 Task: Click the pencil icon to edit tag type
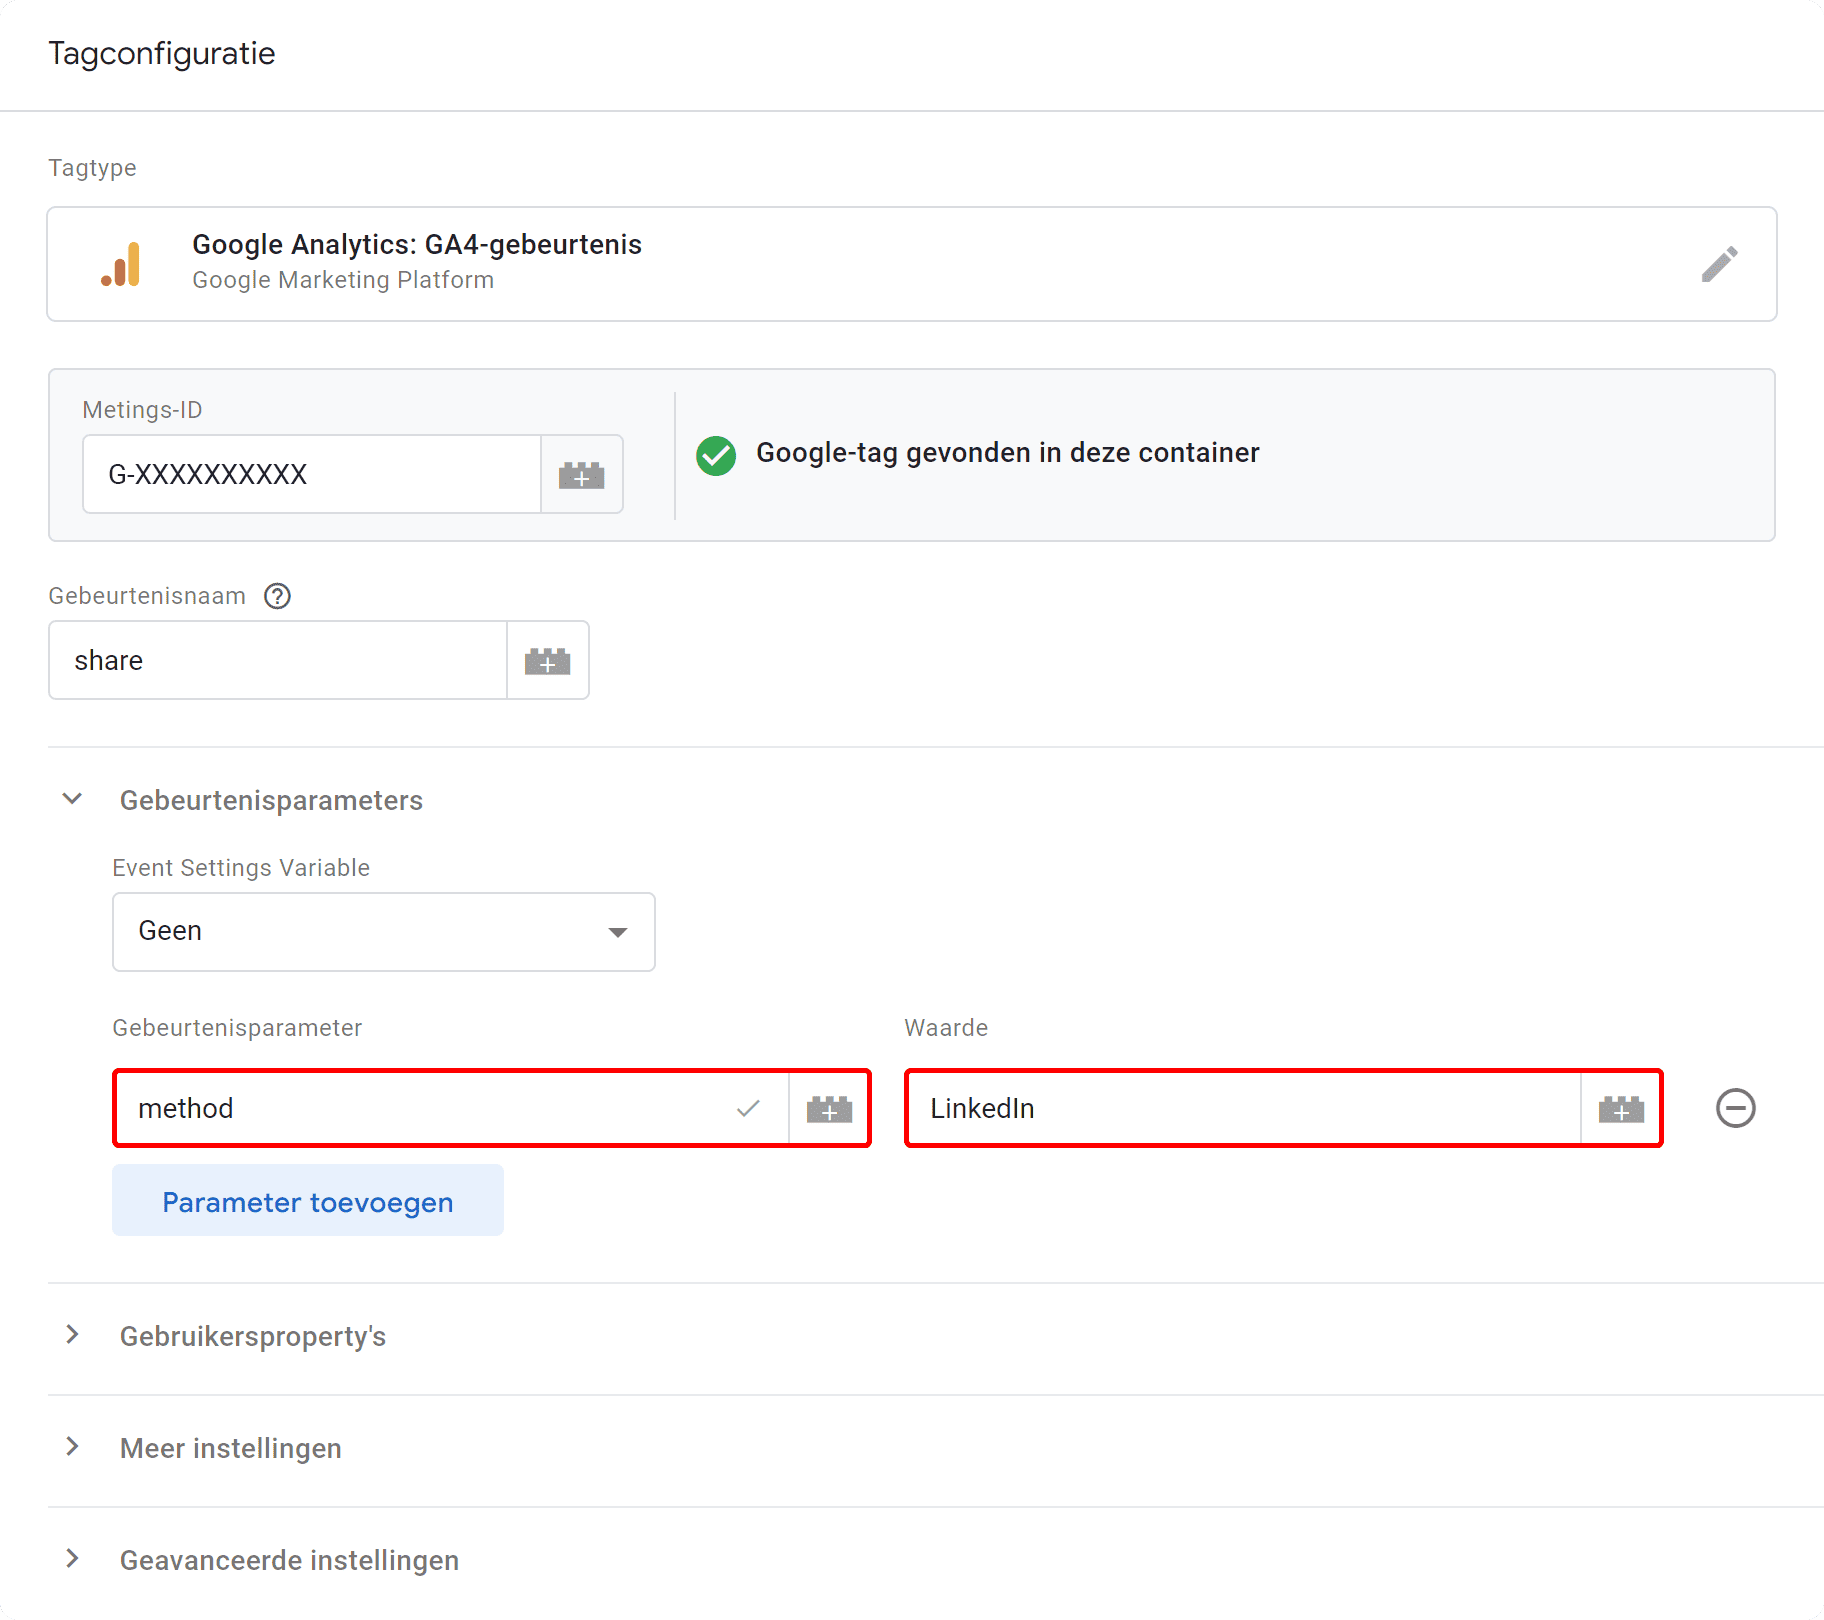coord(1719,263)
